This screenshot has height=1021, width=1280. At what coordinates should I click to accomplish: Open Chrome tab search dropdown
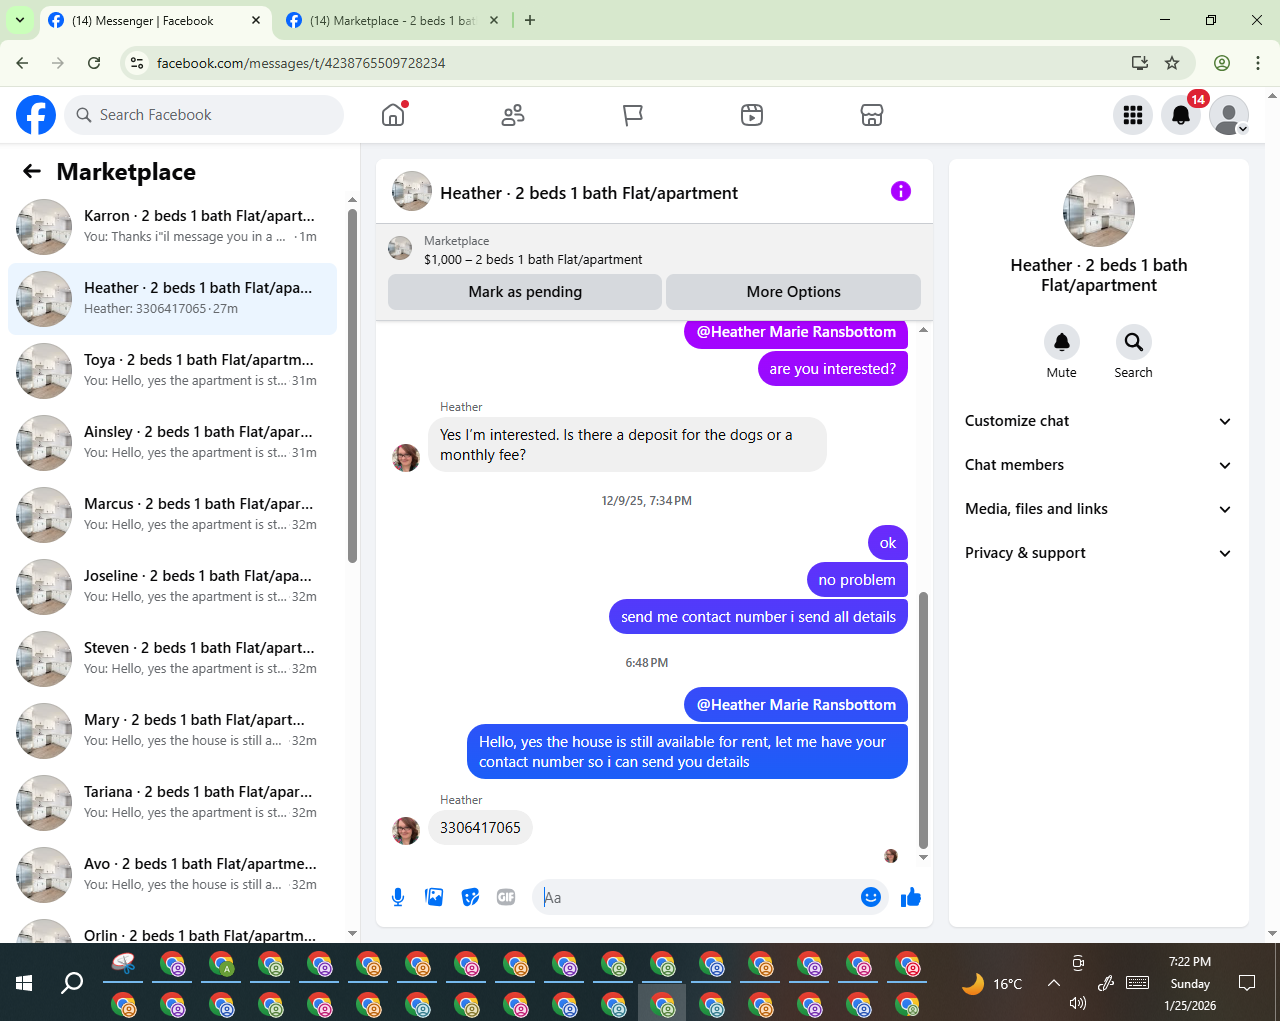[20, 20]
